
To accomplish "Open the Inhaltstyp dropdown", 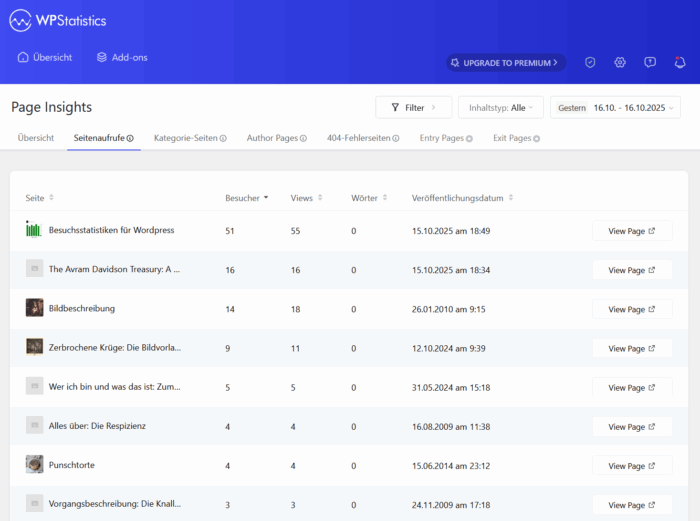I will click(x=500, y=107).
